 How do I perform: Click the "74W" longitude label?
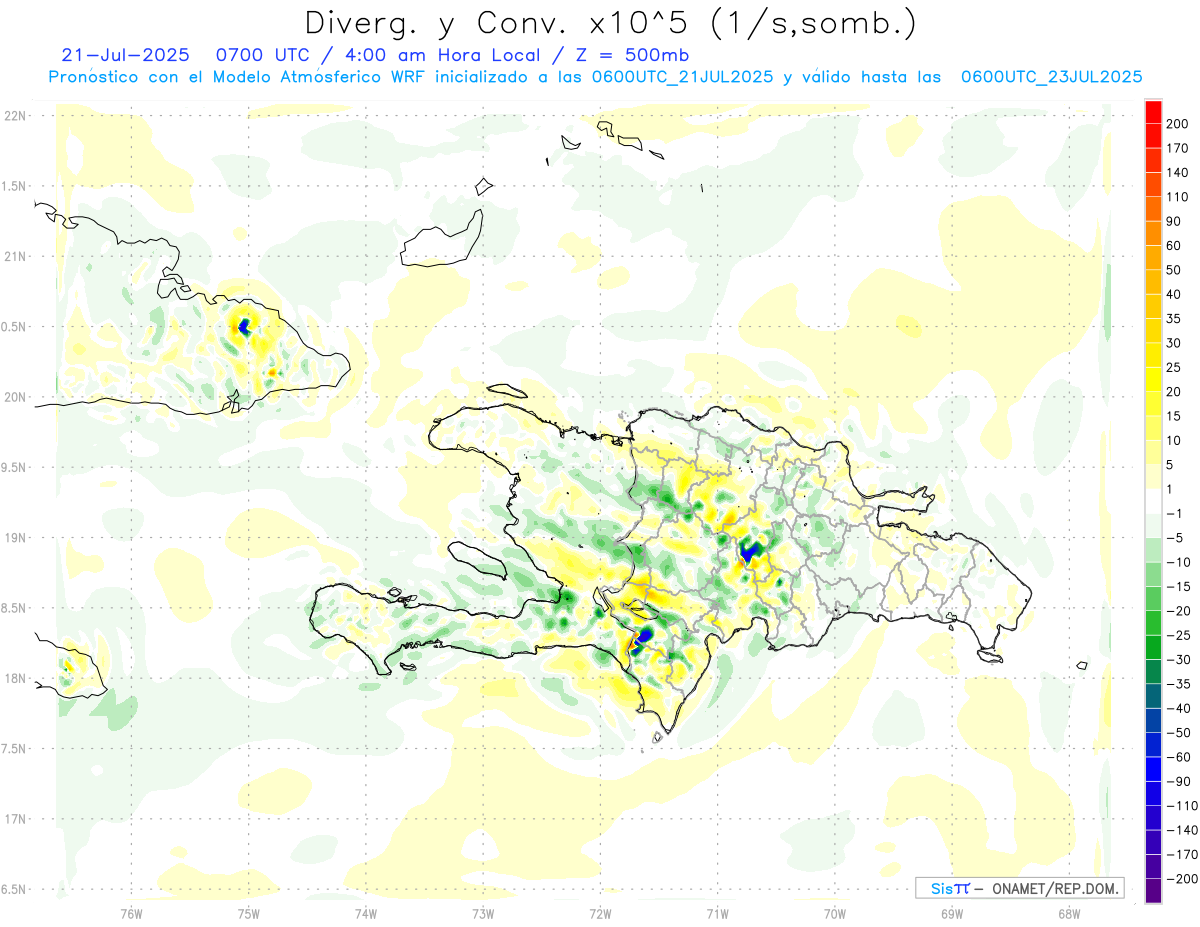coord(366,913)
